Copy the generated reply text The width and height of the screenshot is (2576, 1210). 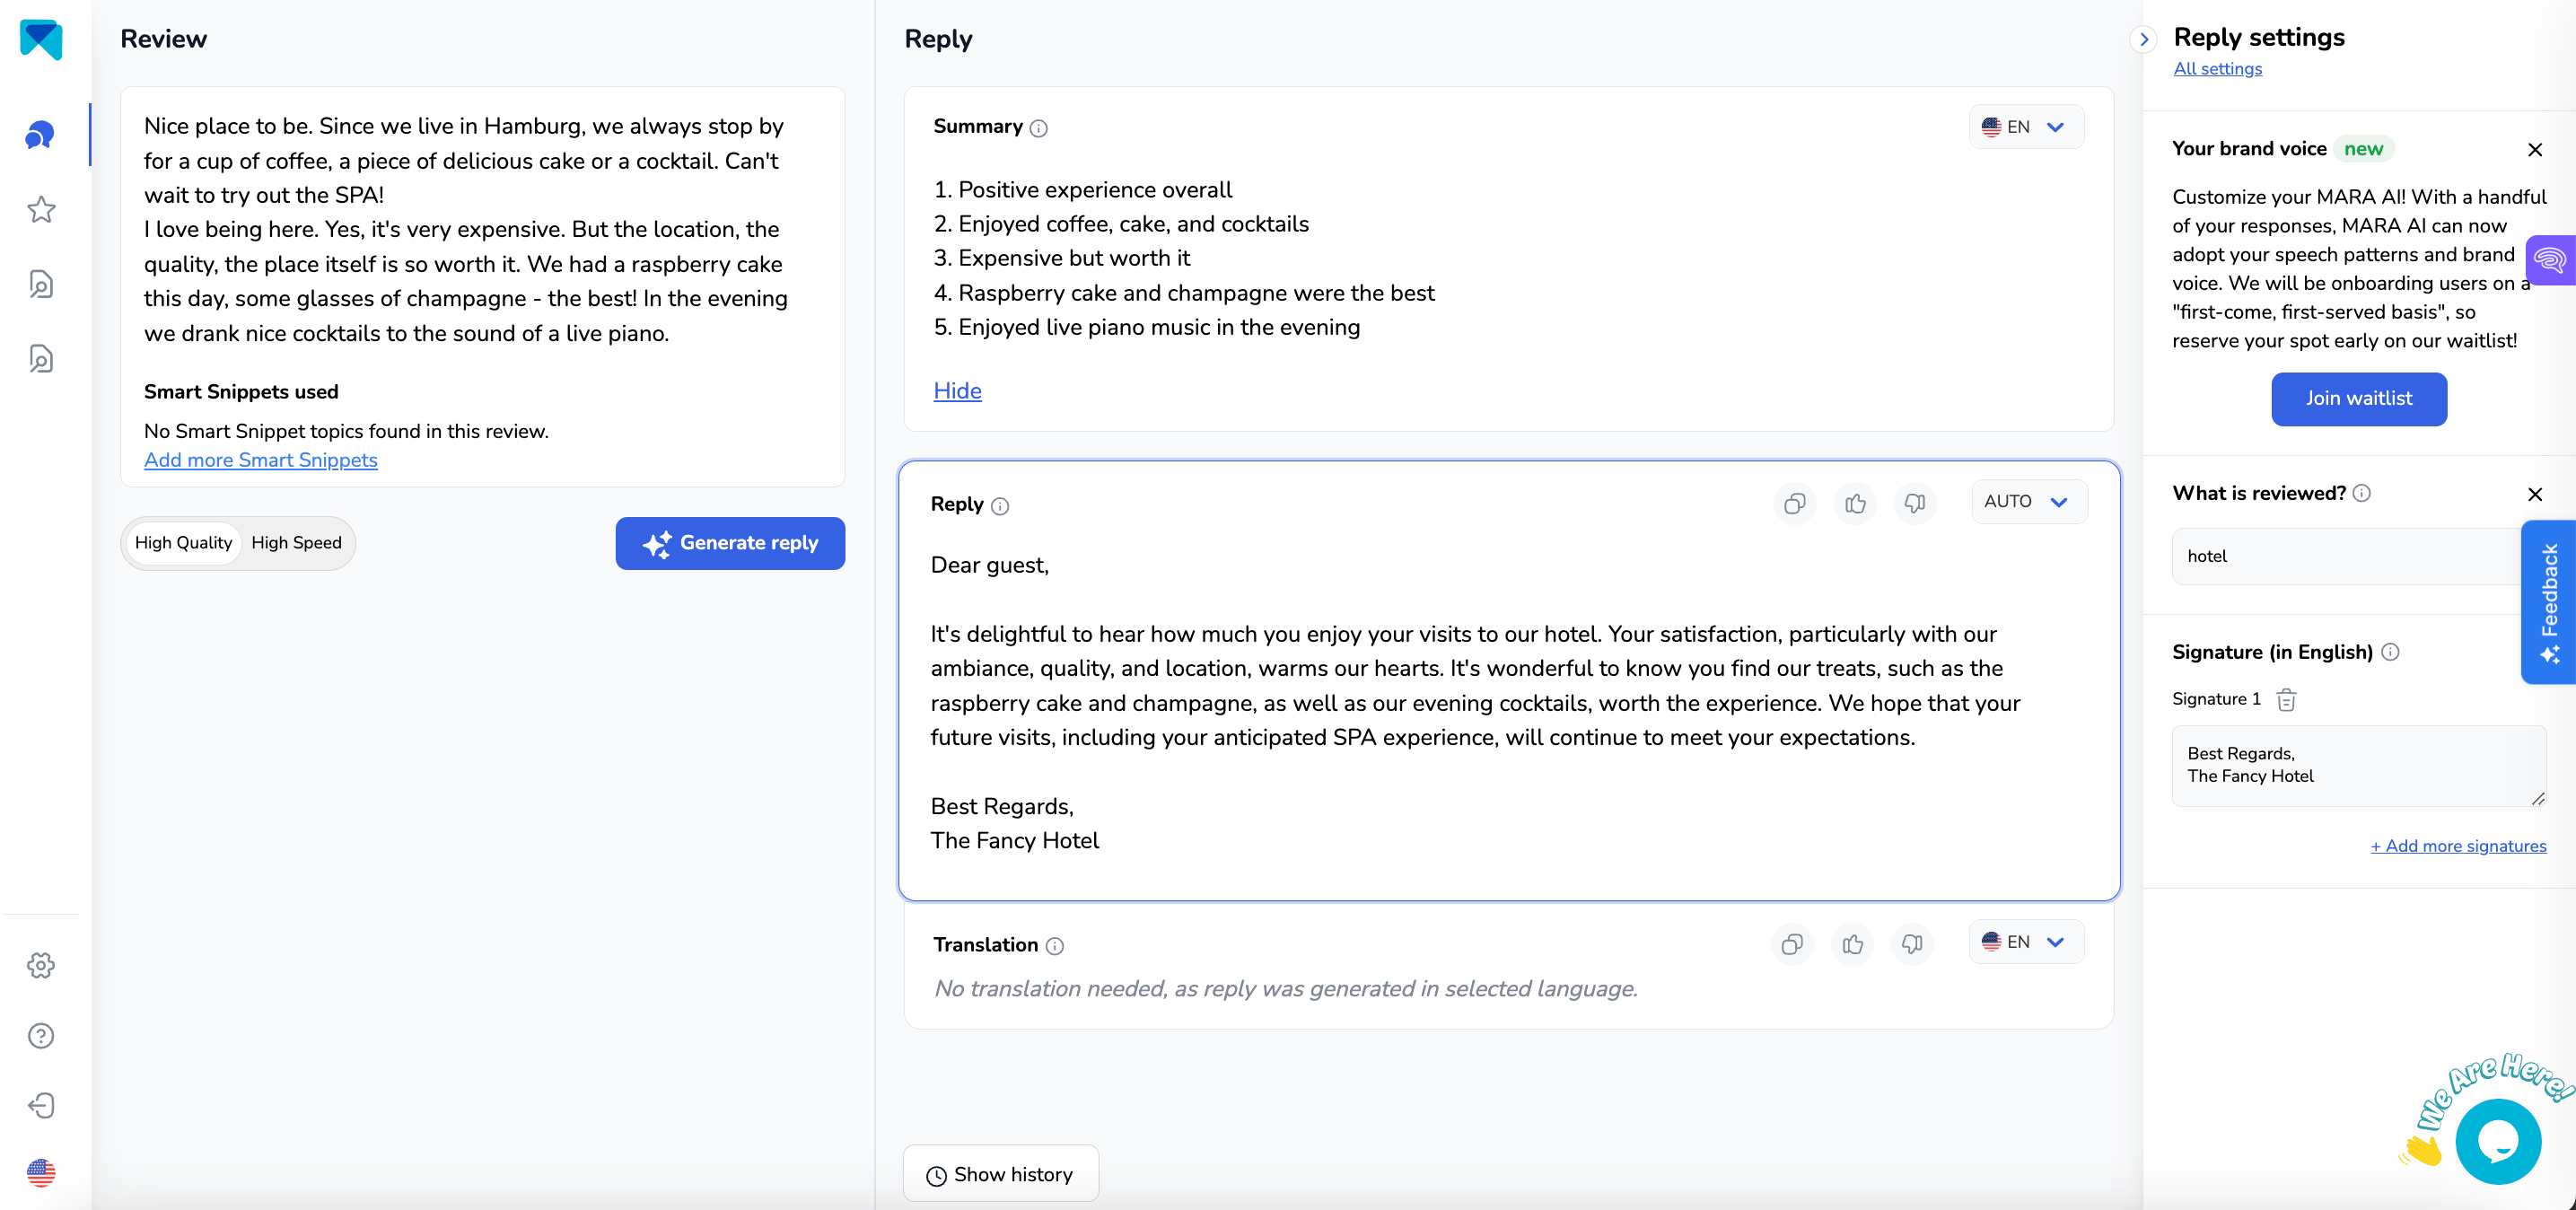click(1795, 503)
